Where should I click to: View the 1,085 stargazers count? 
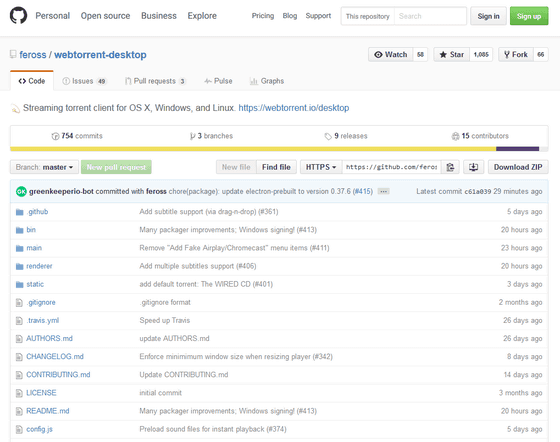481,55
